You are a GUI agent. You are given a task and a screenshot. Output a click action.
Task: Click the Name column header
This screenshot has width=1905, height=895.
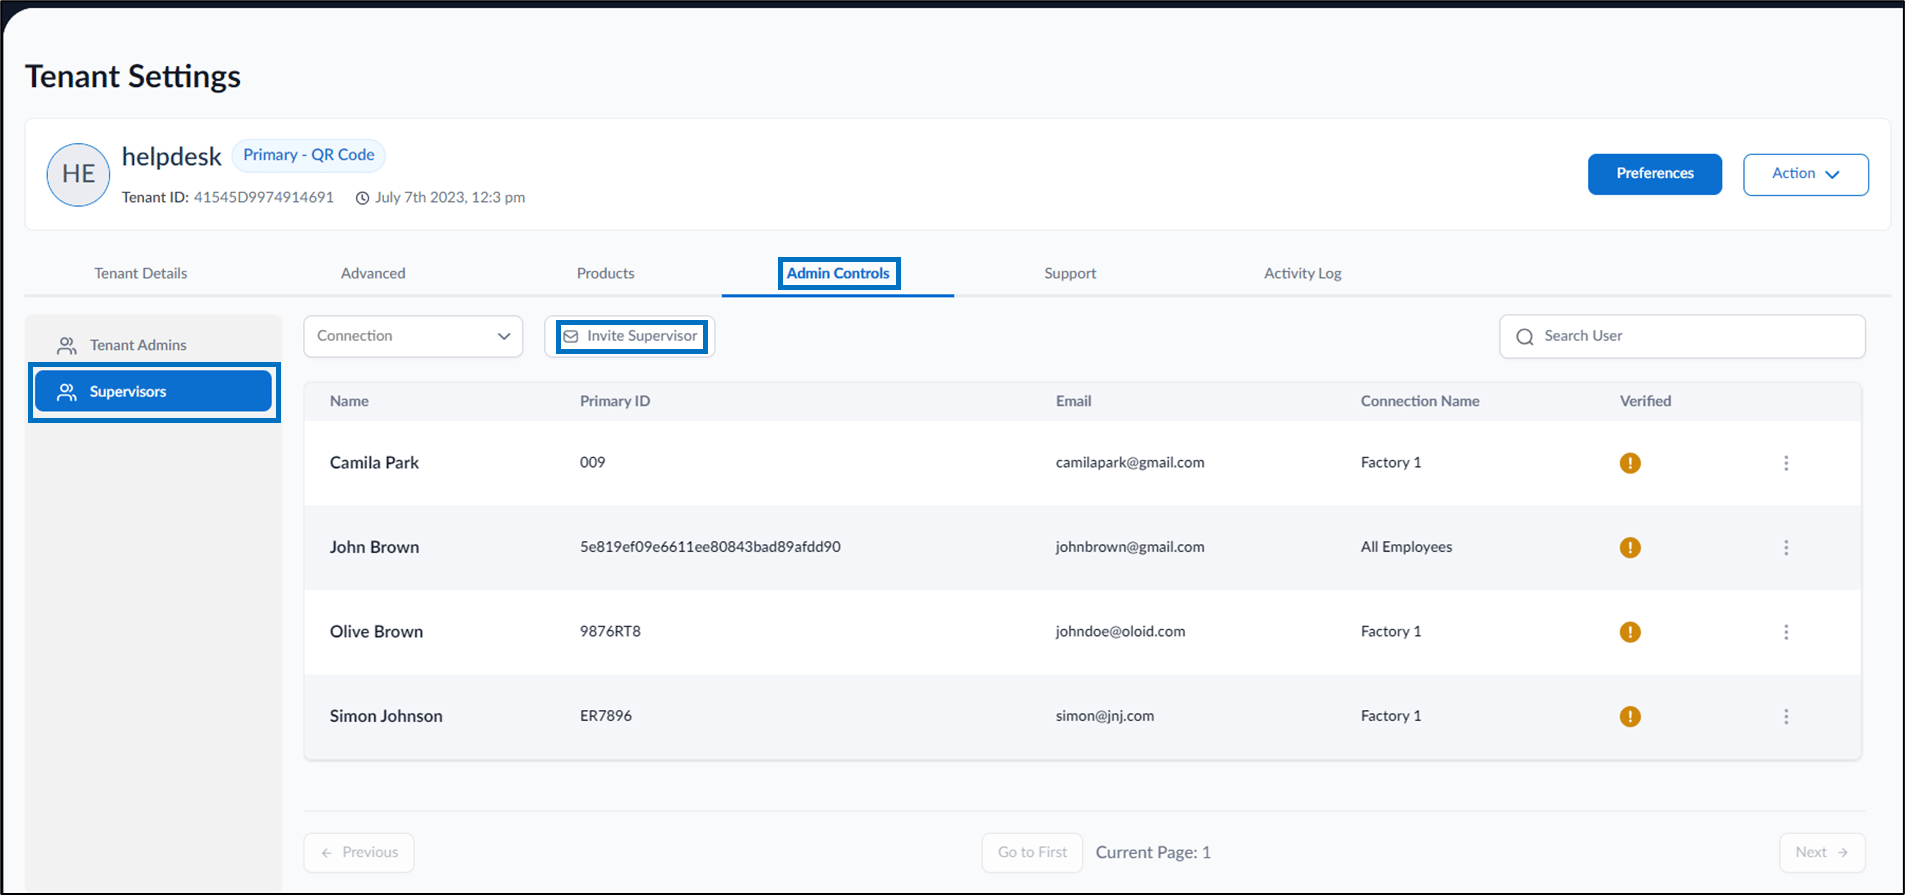click(x=349, y=401)
